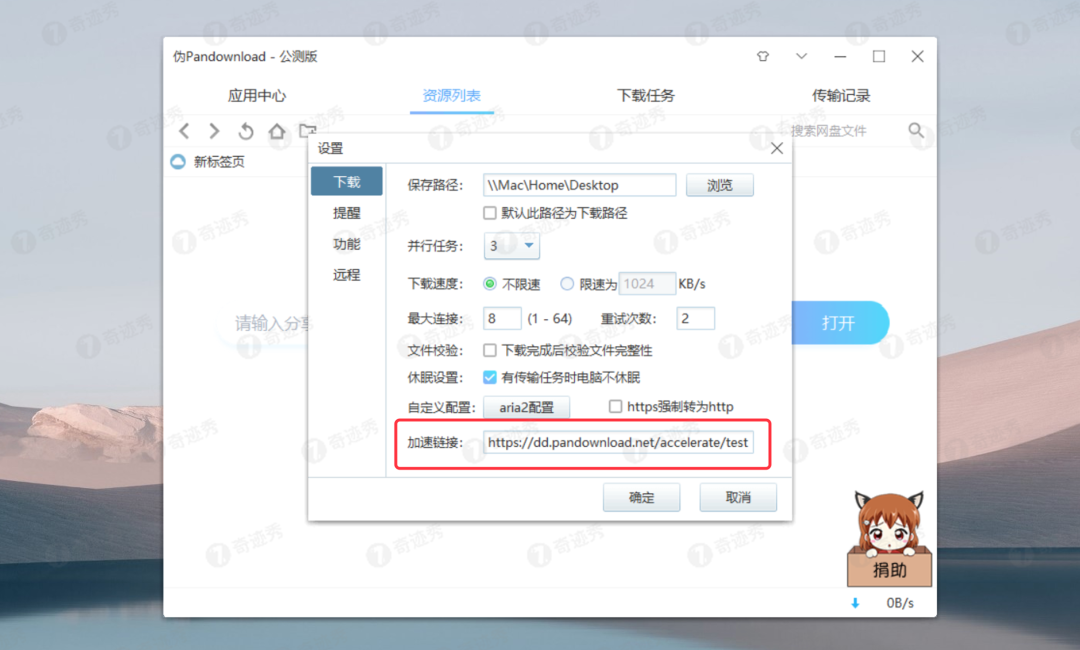Click the 1024 KB/s speed limit field
The width and height of the screenshot is (1080, 650).
[x=647, y=284]
